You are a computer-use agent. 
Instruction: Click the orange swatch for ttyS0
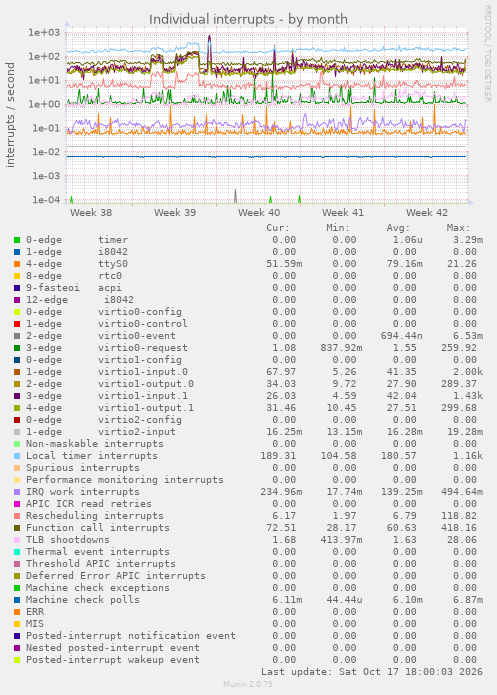17,264
